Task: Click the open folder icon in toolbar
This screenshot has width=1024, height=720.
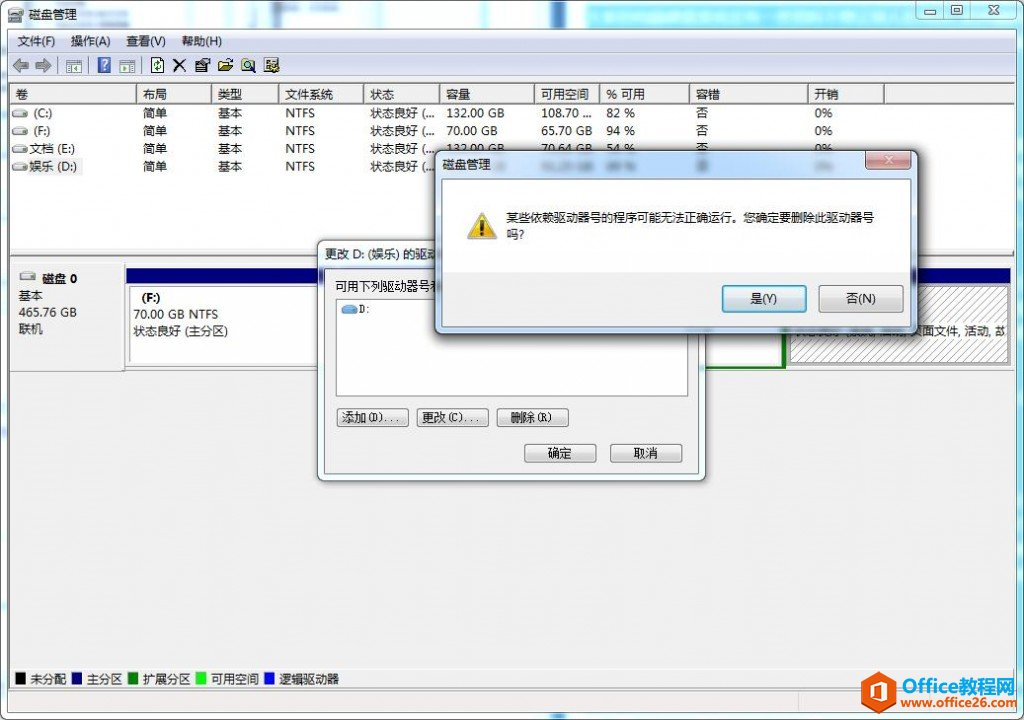Action: point(225,65)
